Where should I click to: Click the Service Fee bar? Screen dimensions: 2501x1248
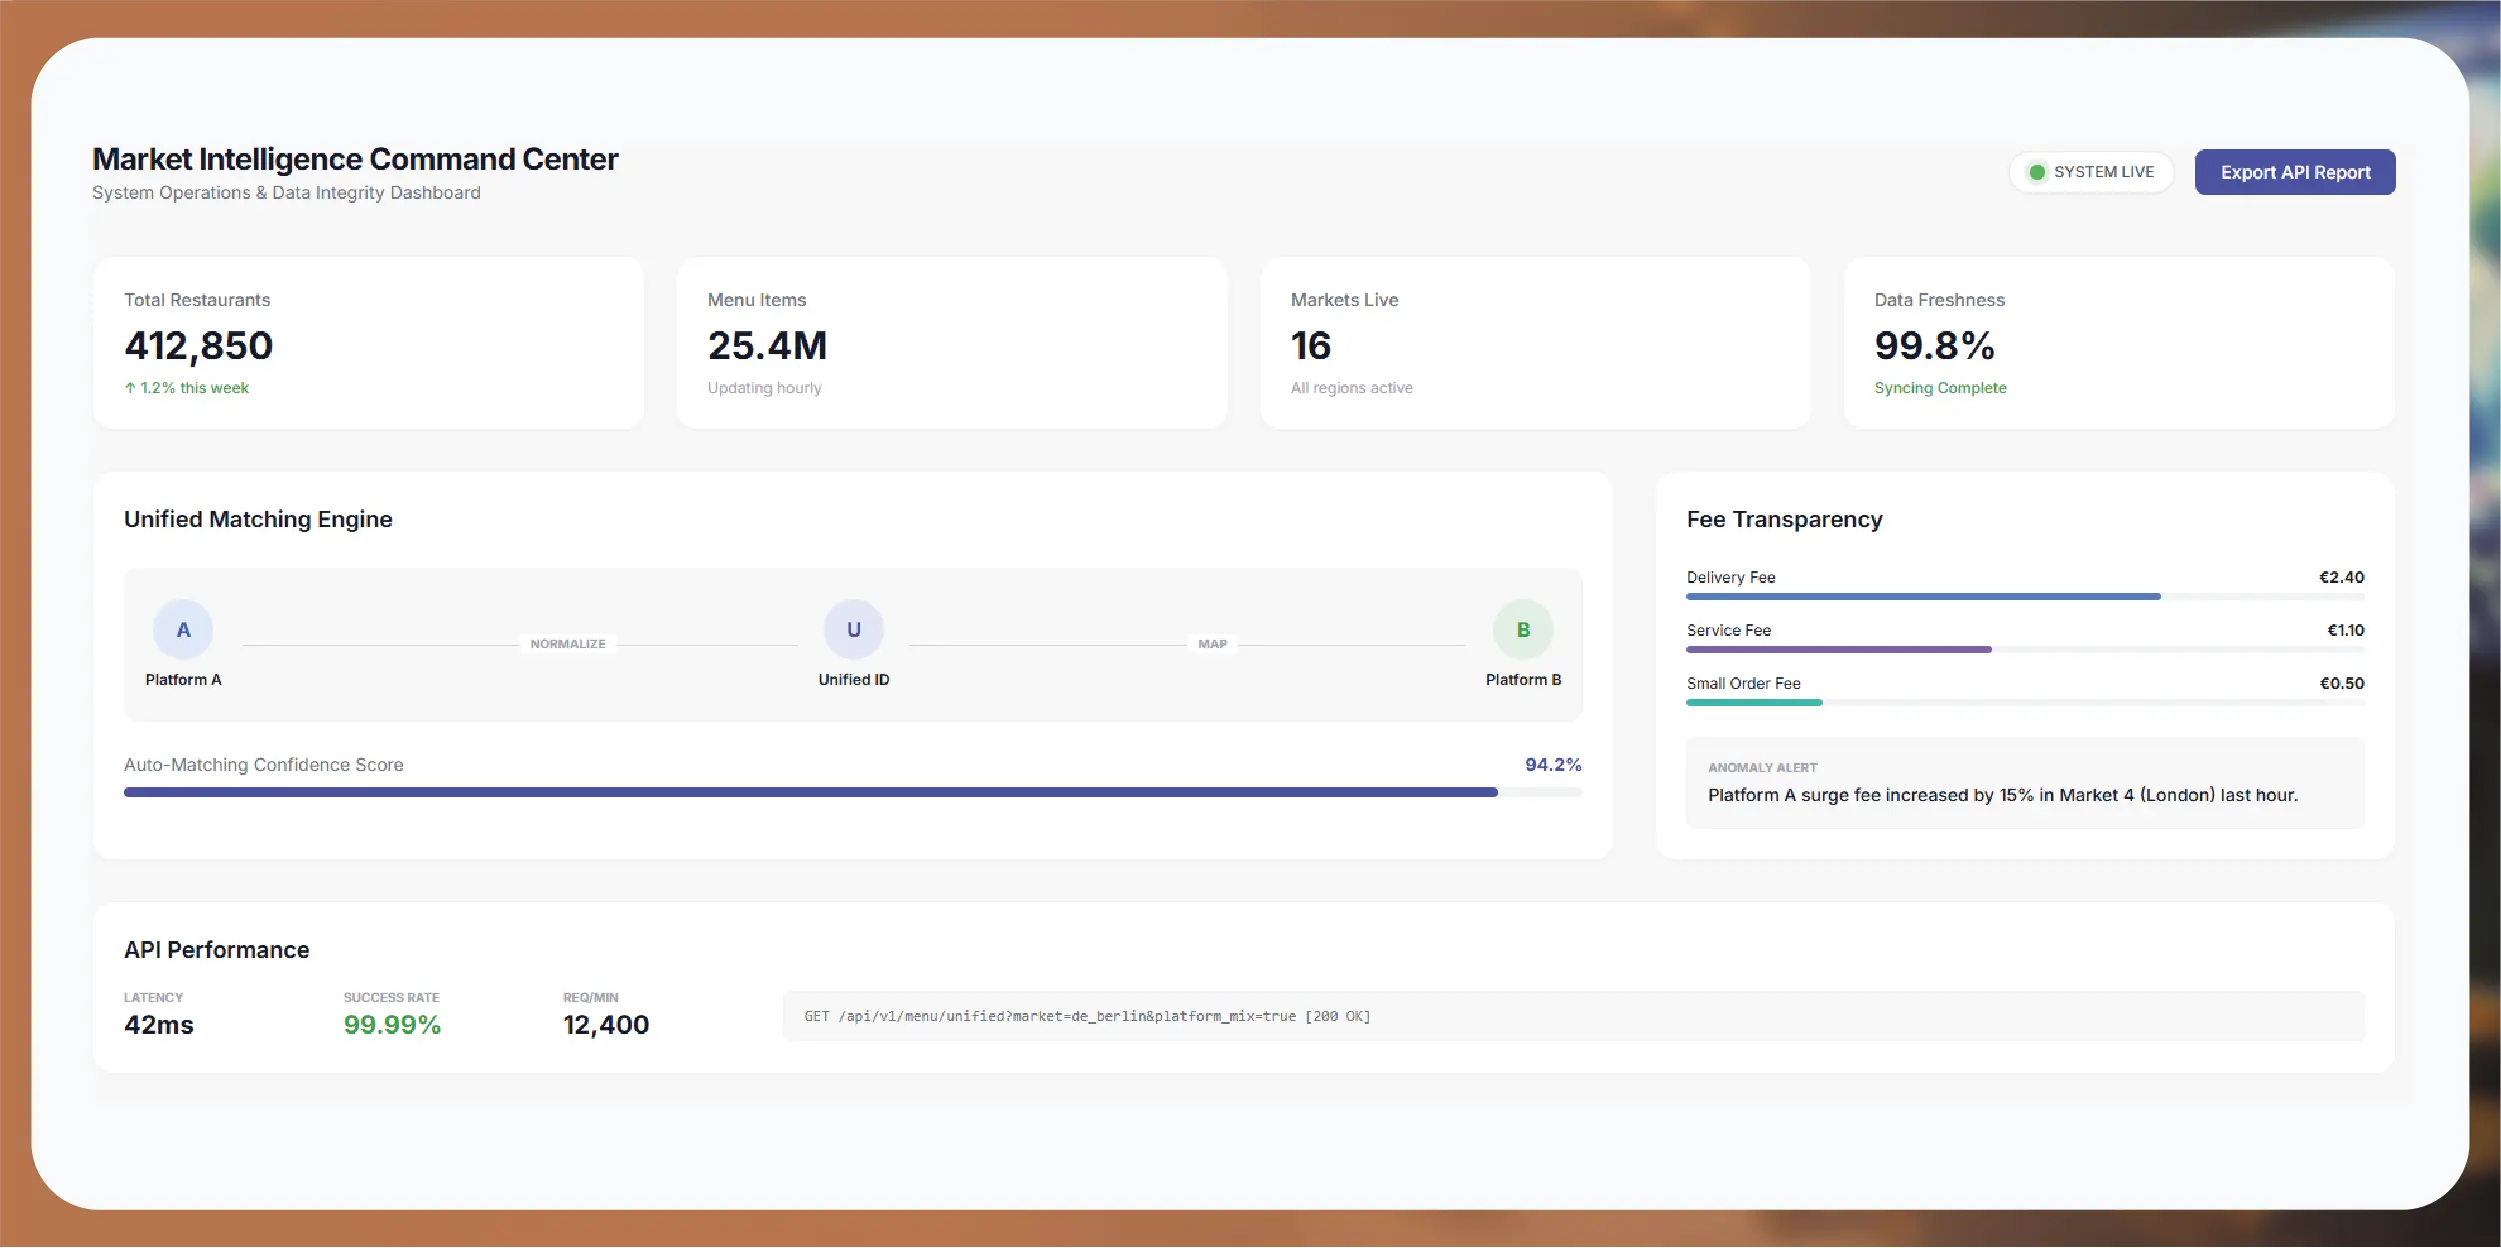point(2025,650)
